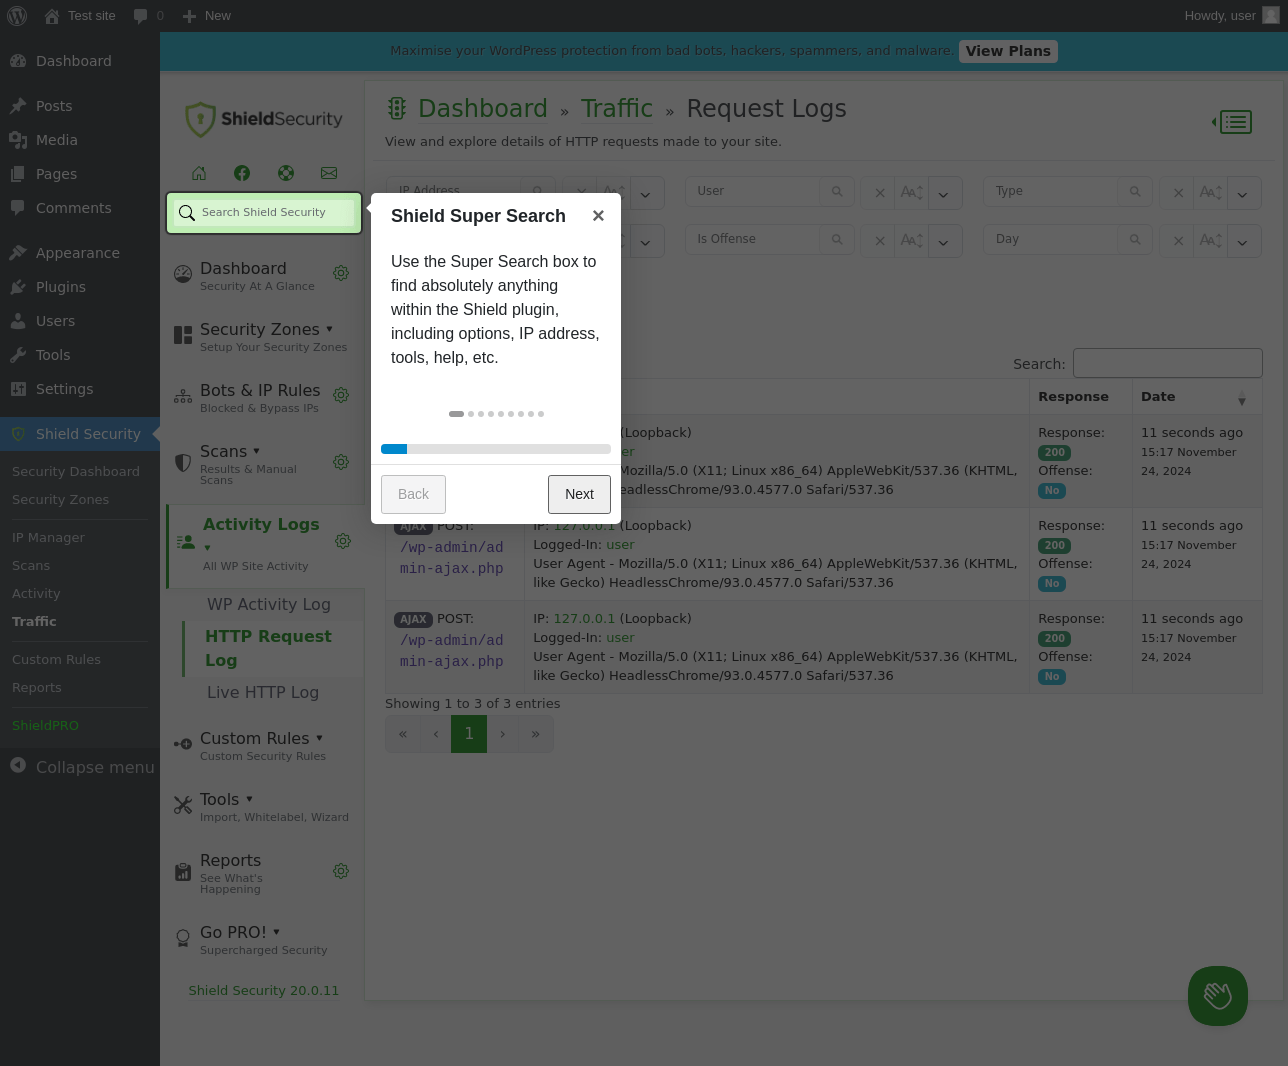Toggle case sensitivity on User filter
The image size is (1288, 1066).
[912, 192]
